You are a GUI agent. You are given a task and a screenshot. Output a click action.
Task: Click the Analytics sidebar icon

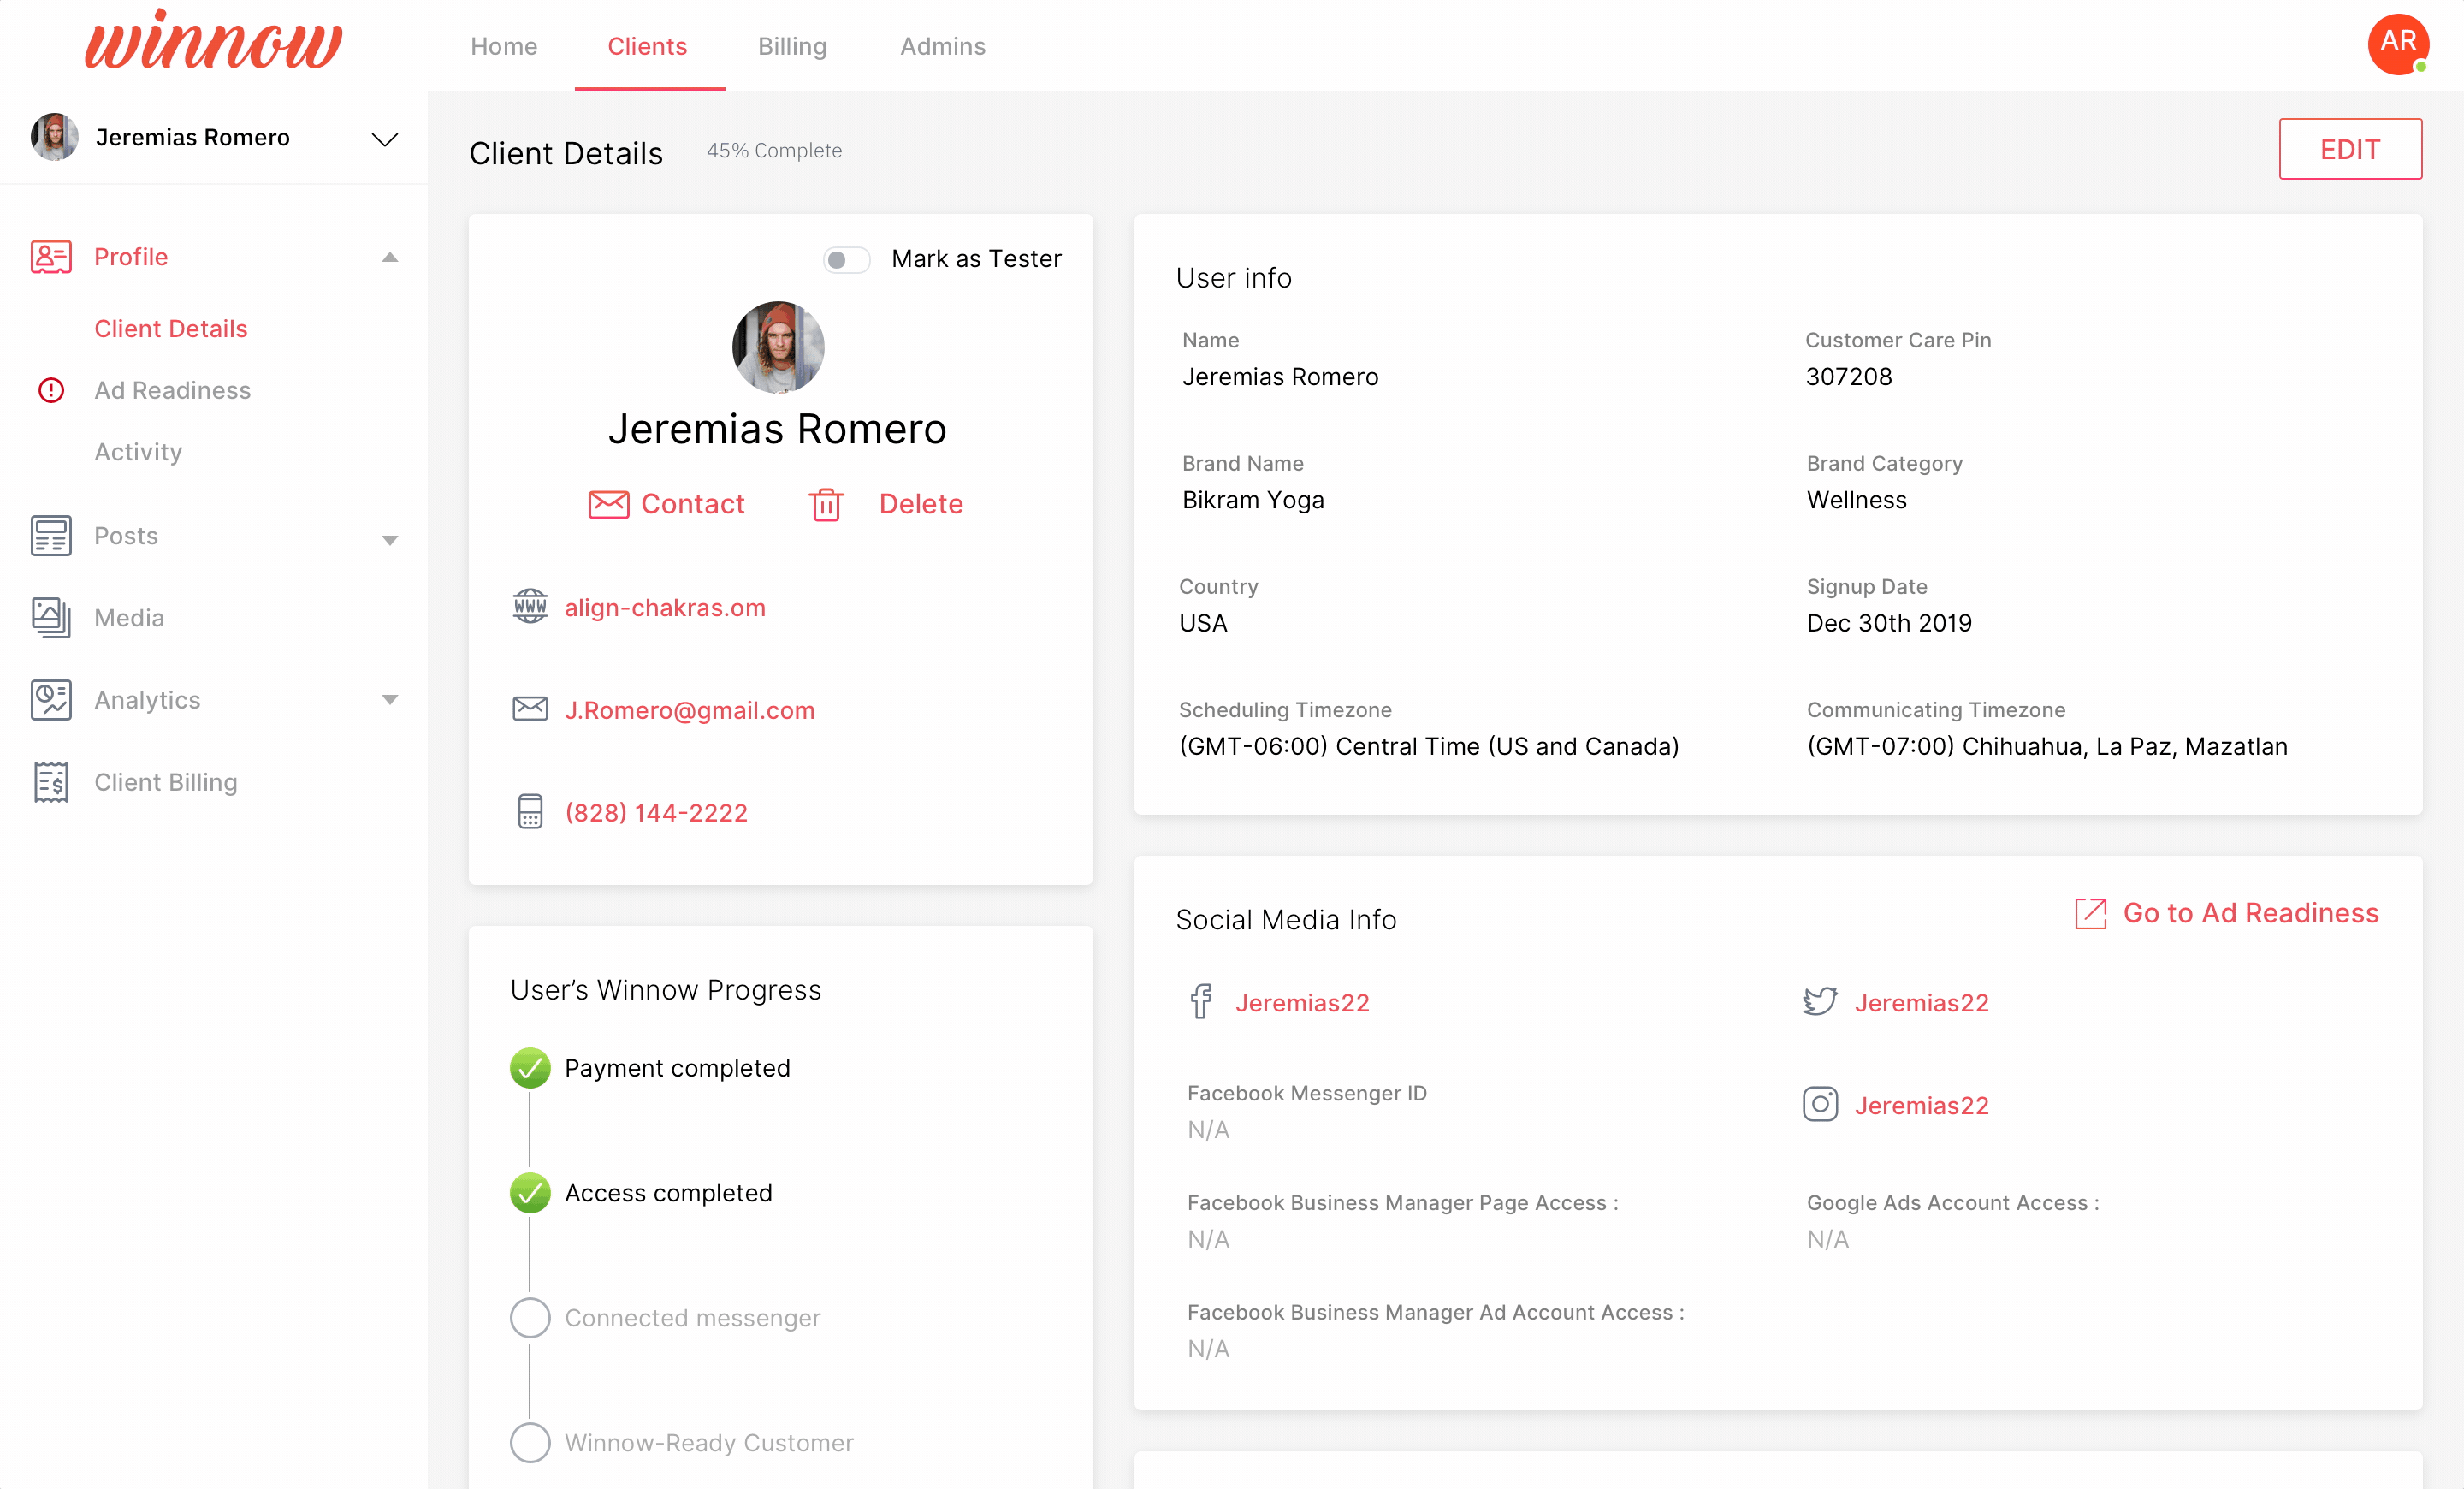pyautogui.click(x=50, y=700)
